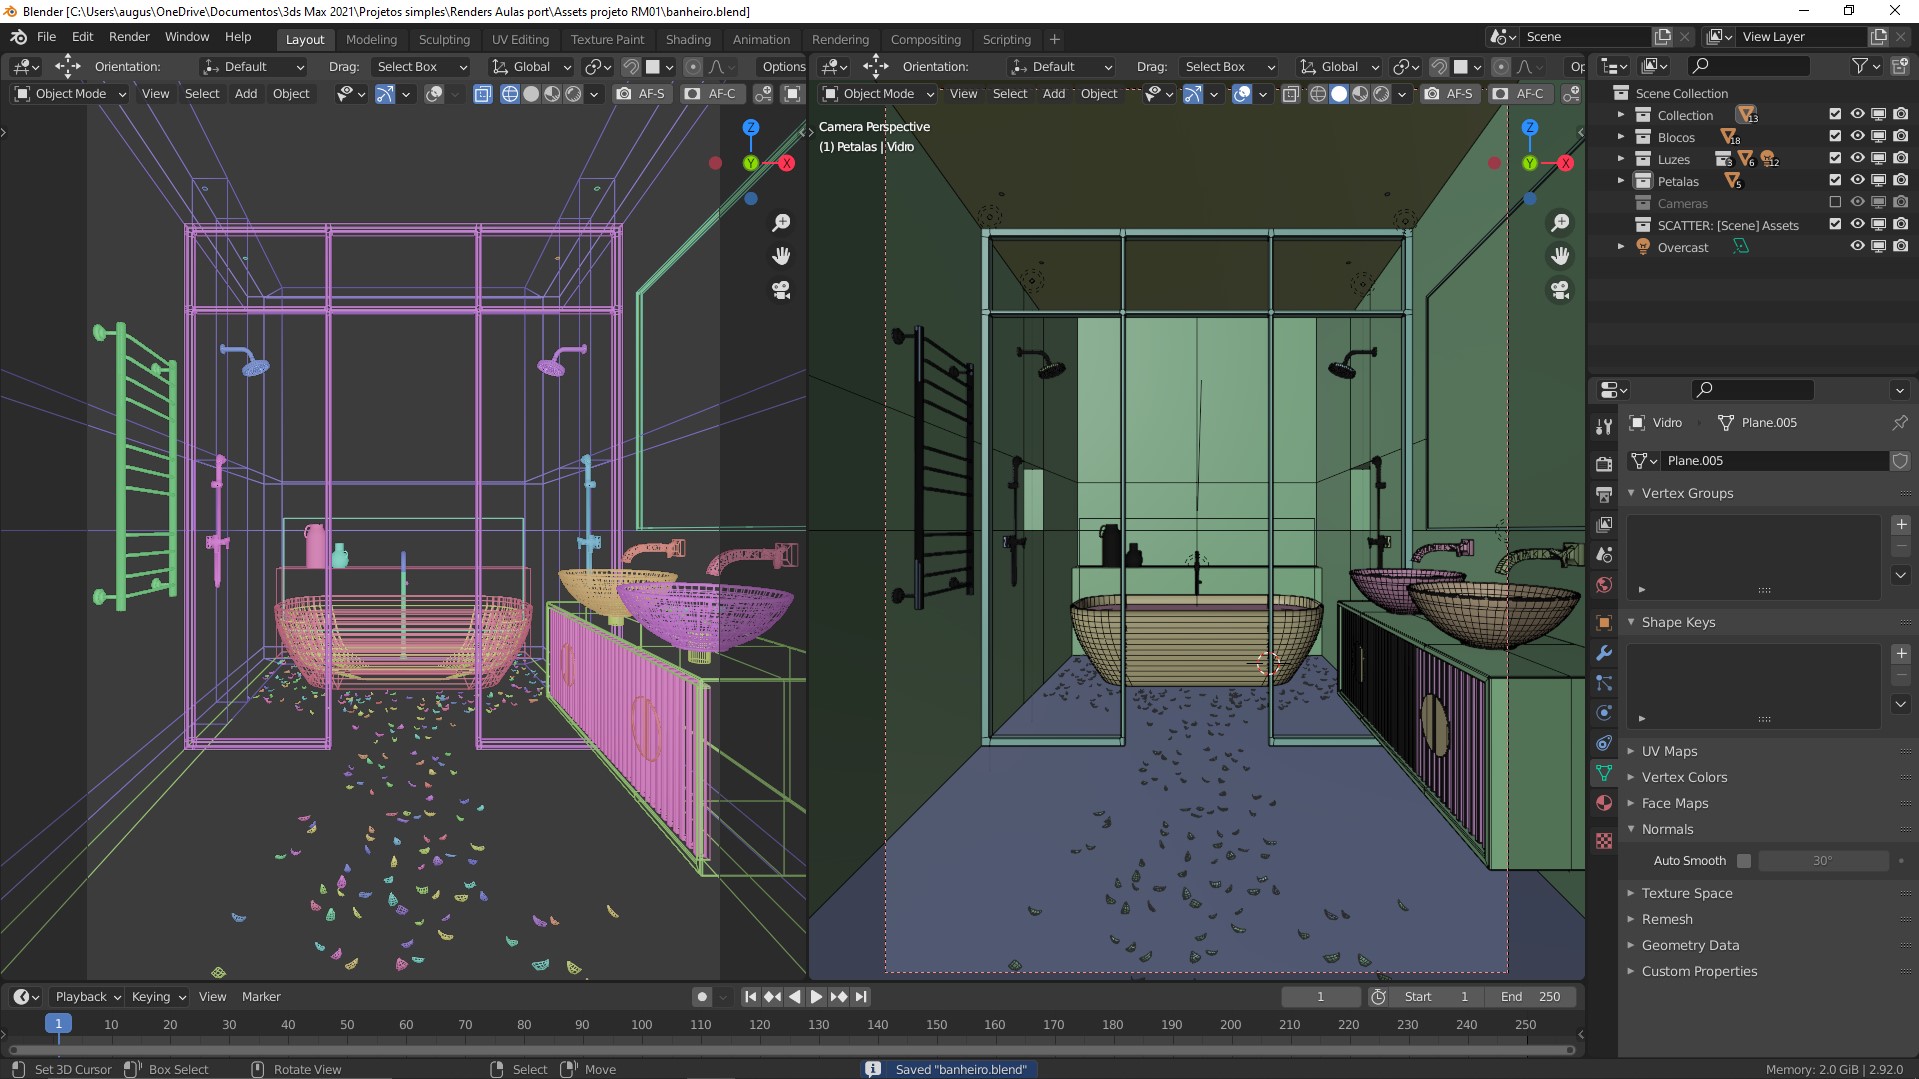Switch to the Shading workspace tab
Screen dimensions: 1919x1079
[688, 39]
